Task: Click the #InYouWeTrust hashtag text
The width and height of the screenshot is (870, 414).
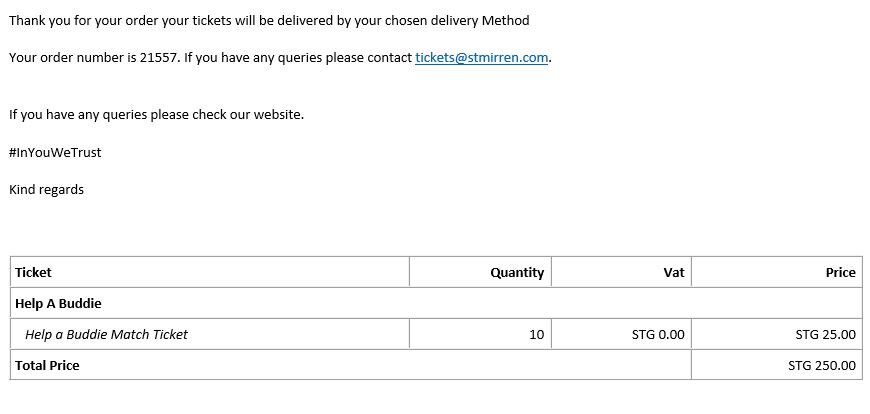Action: pyautogui.click(x=55, y=153)
